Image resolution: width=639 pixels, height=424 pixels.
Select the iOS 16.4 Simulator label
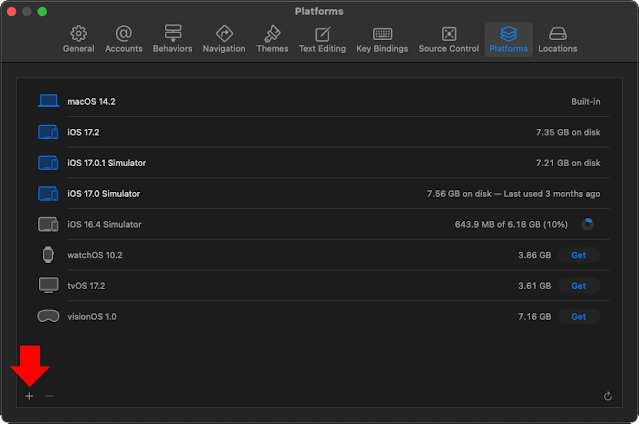[104, 224]
